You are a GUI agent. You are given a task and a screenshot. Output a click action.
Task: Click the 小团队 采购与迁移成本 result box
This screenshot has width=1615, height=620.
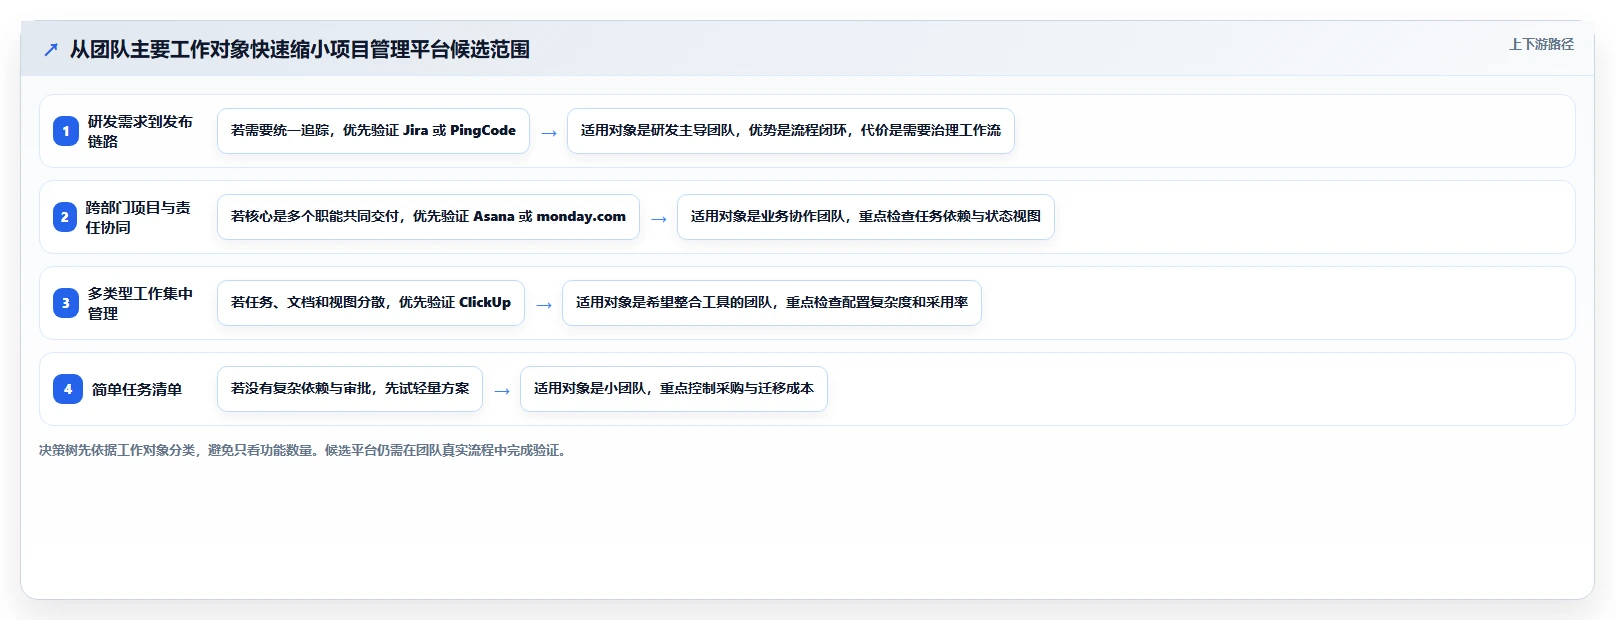coord(674,389)
